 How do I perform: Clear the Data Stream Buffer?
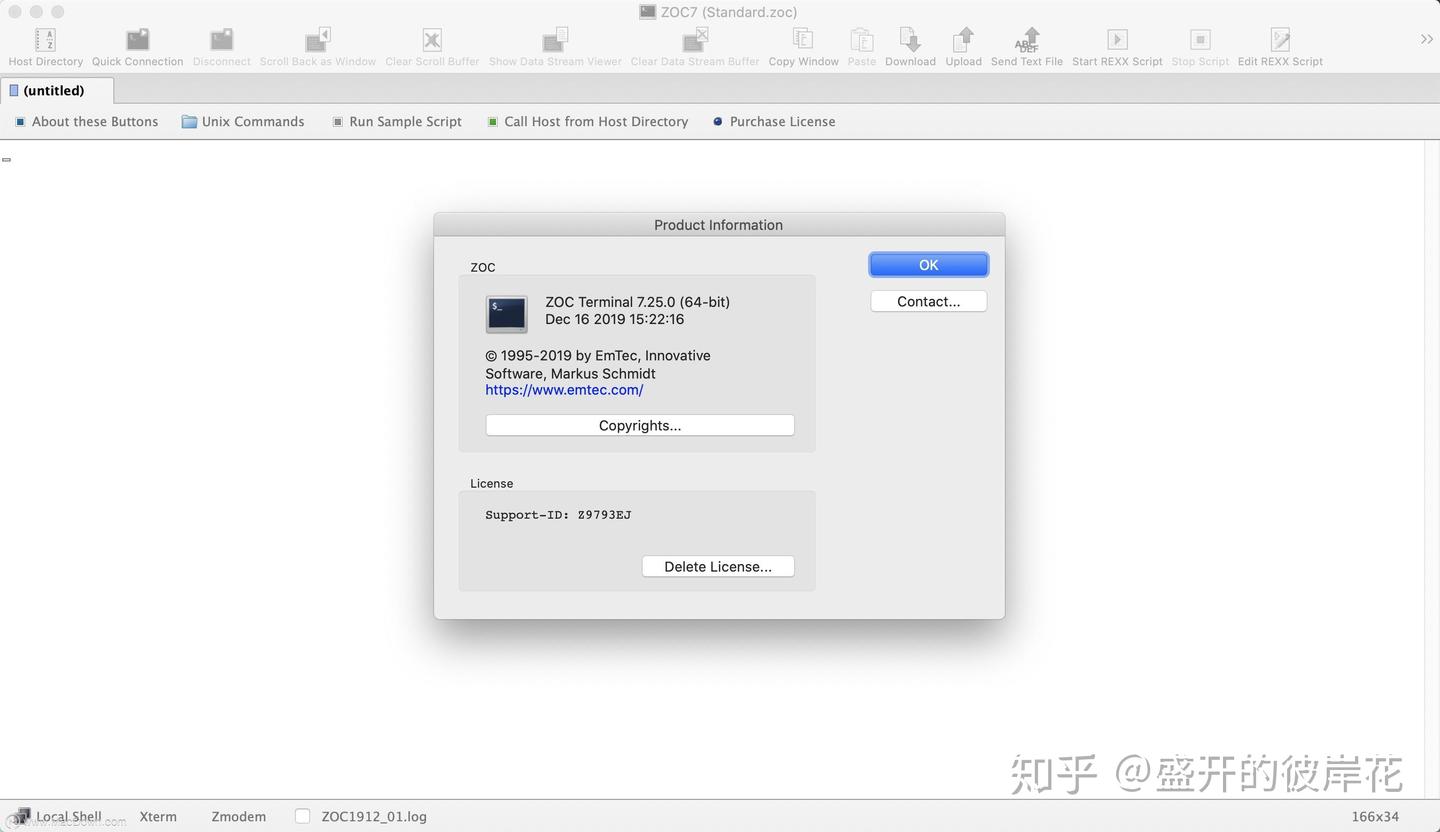click(x=694, y=42)
